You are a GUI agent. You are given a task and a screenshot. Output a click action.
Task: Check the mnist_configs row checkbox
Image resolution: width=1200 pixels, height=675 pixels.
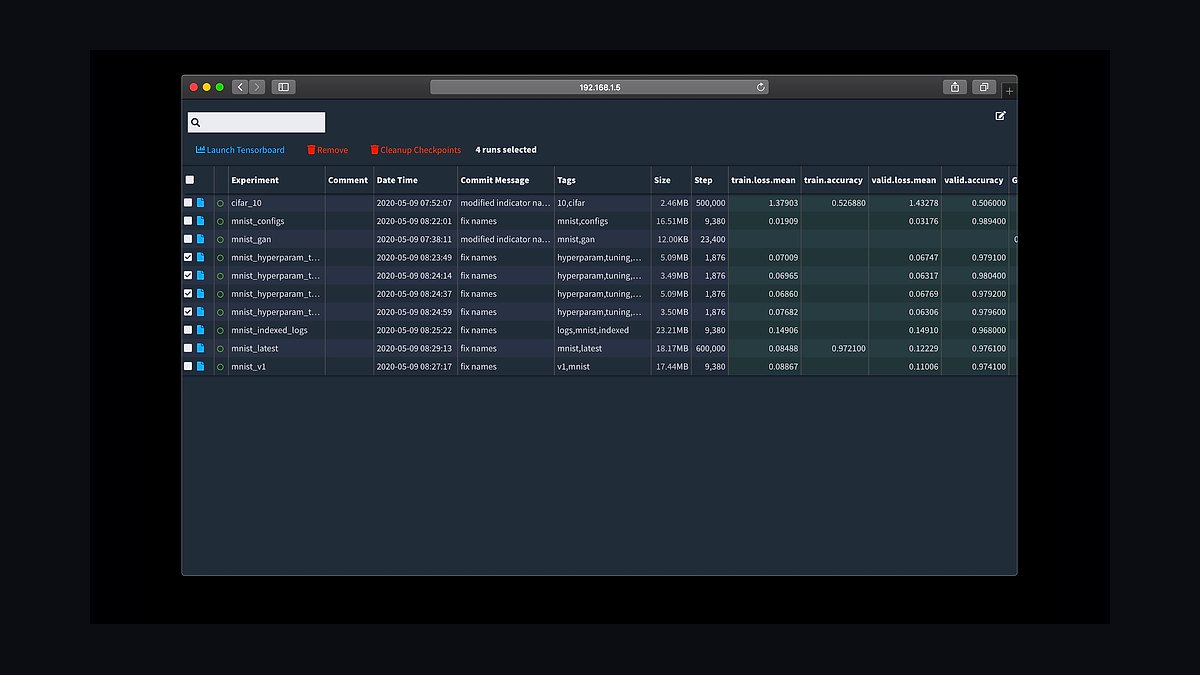tap(188, 221)
